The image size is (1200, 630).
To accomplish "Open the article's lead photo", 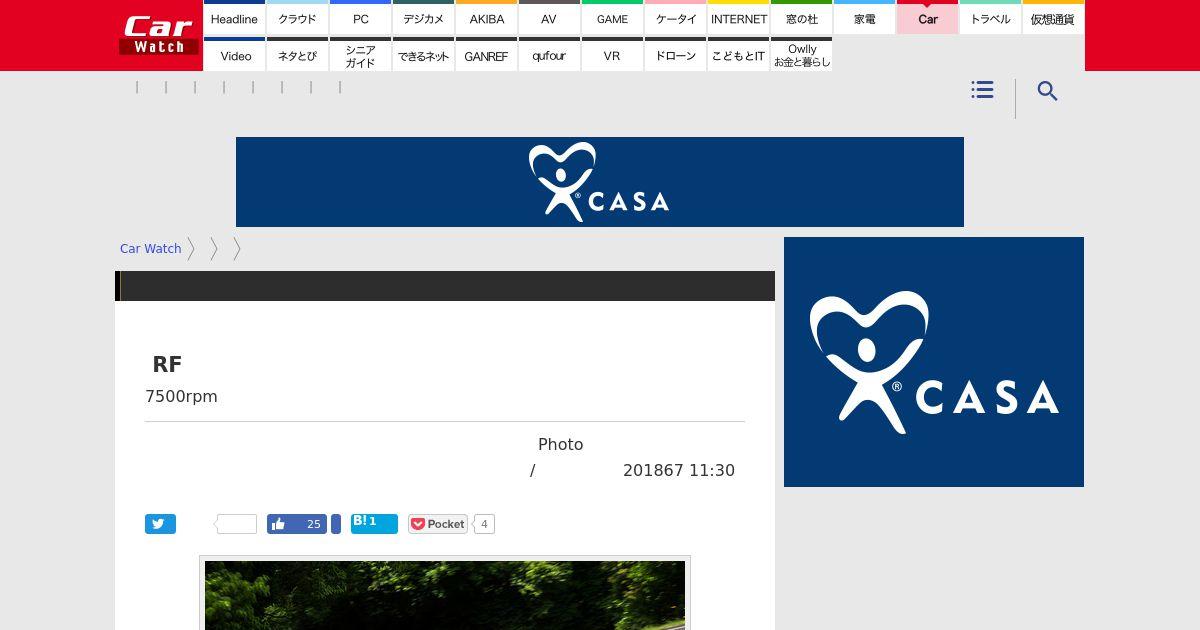I will click(x=445, y=594).
